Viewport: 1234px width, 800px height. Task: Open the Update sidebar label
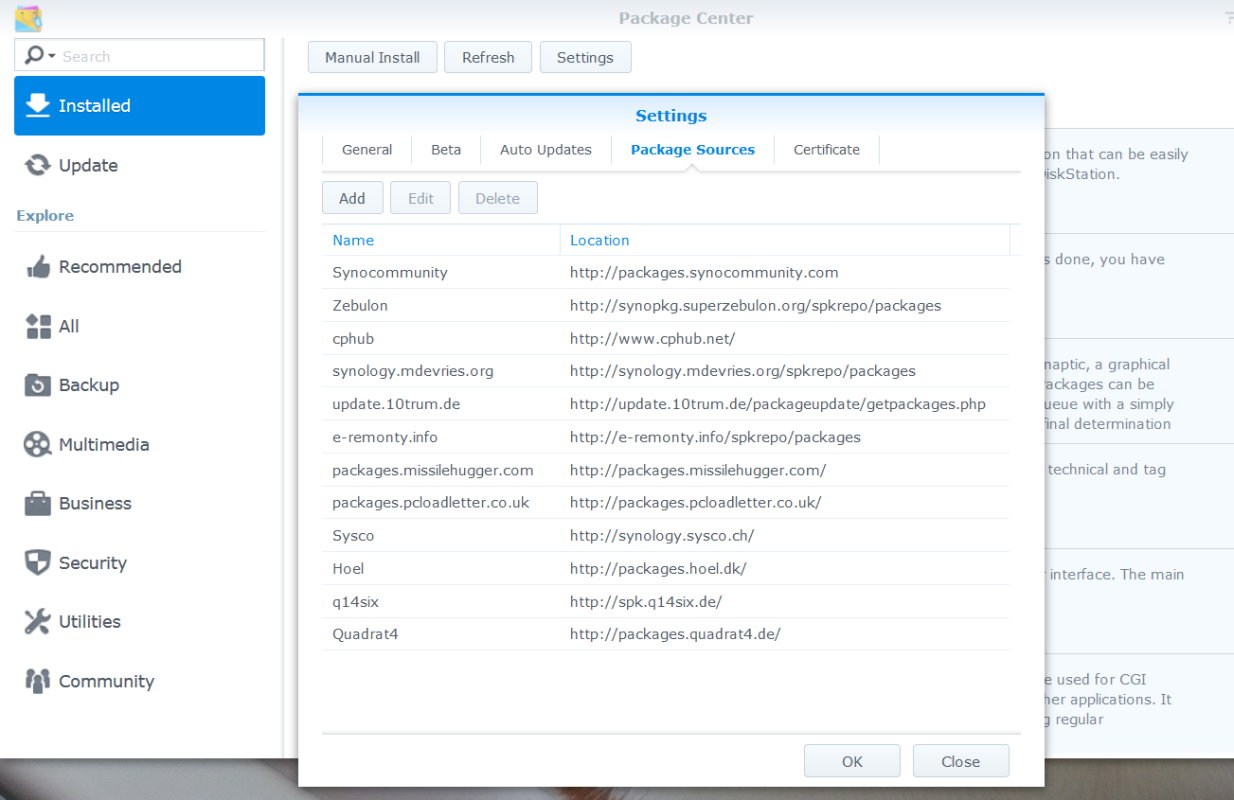(88, 166)
